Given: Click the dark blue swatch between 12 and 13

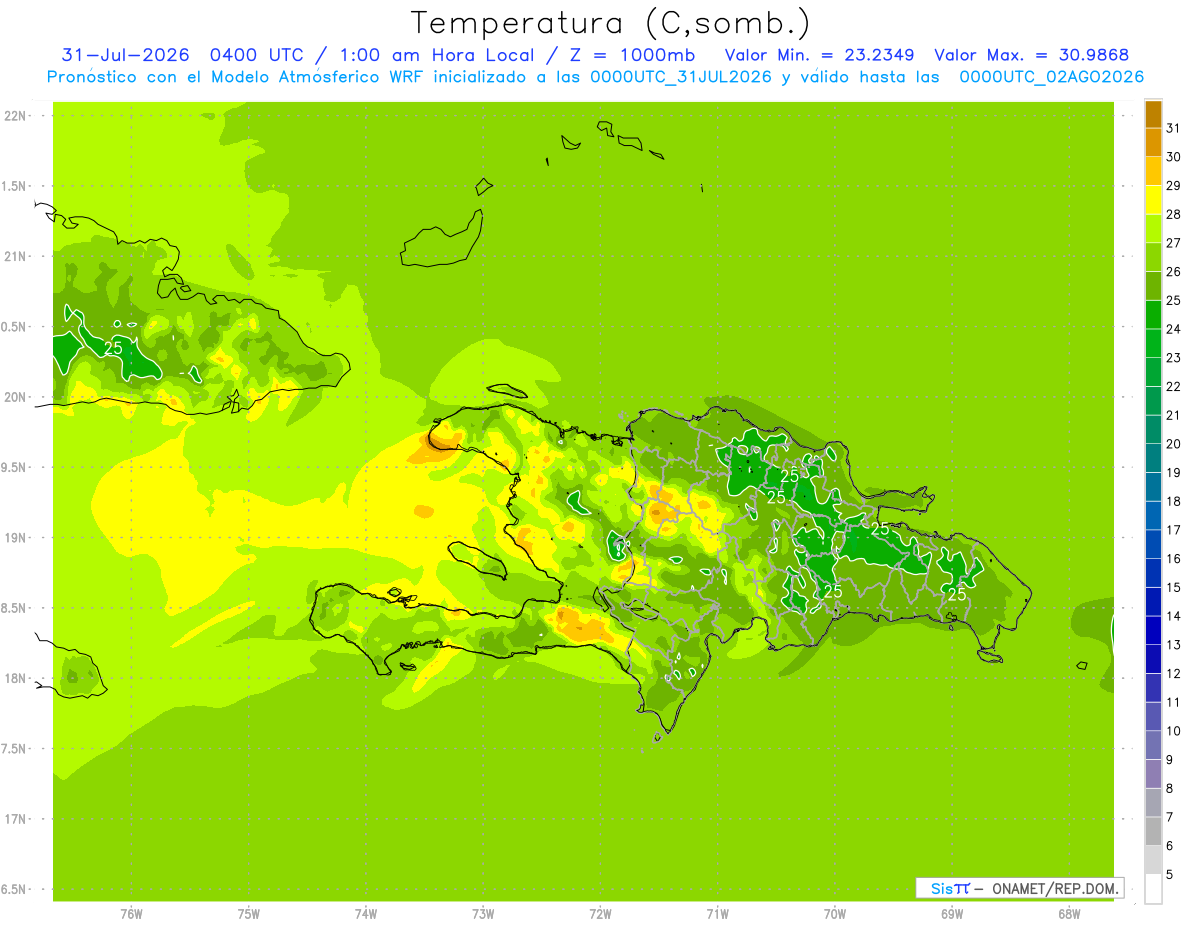Looking at the screenshot, I should coord(1153,660).
